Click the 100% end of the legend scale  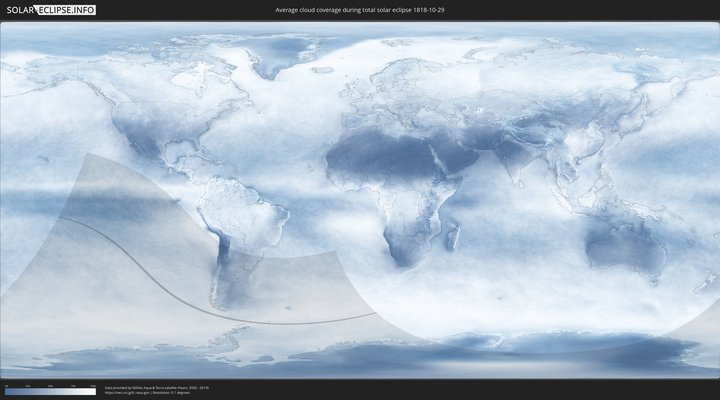(x=95, y=392)
